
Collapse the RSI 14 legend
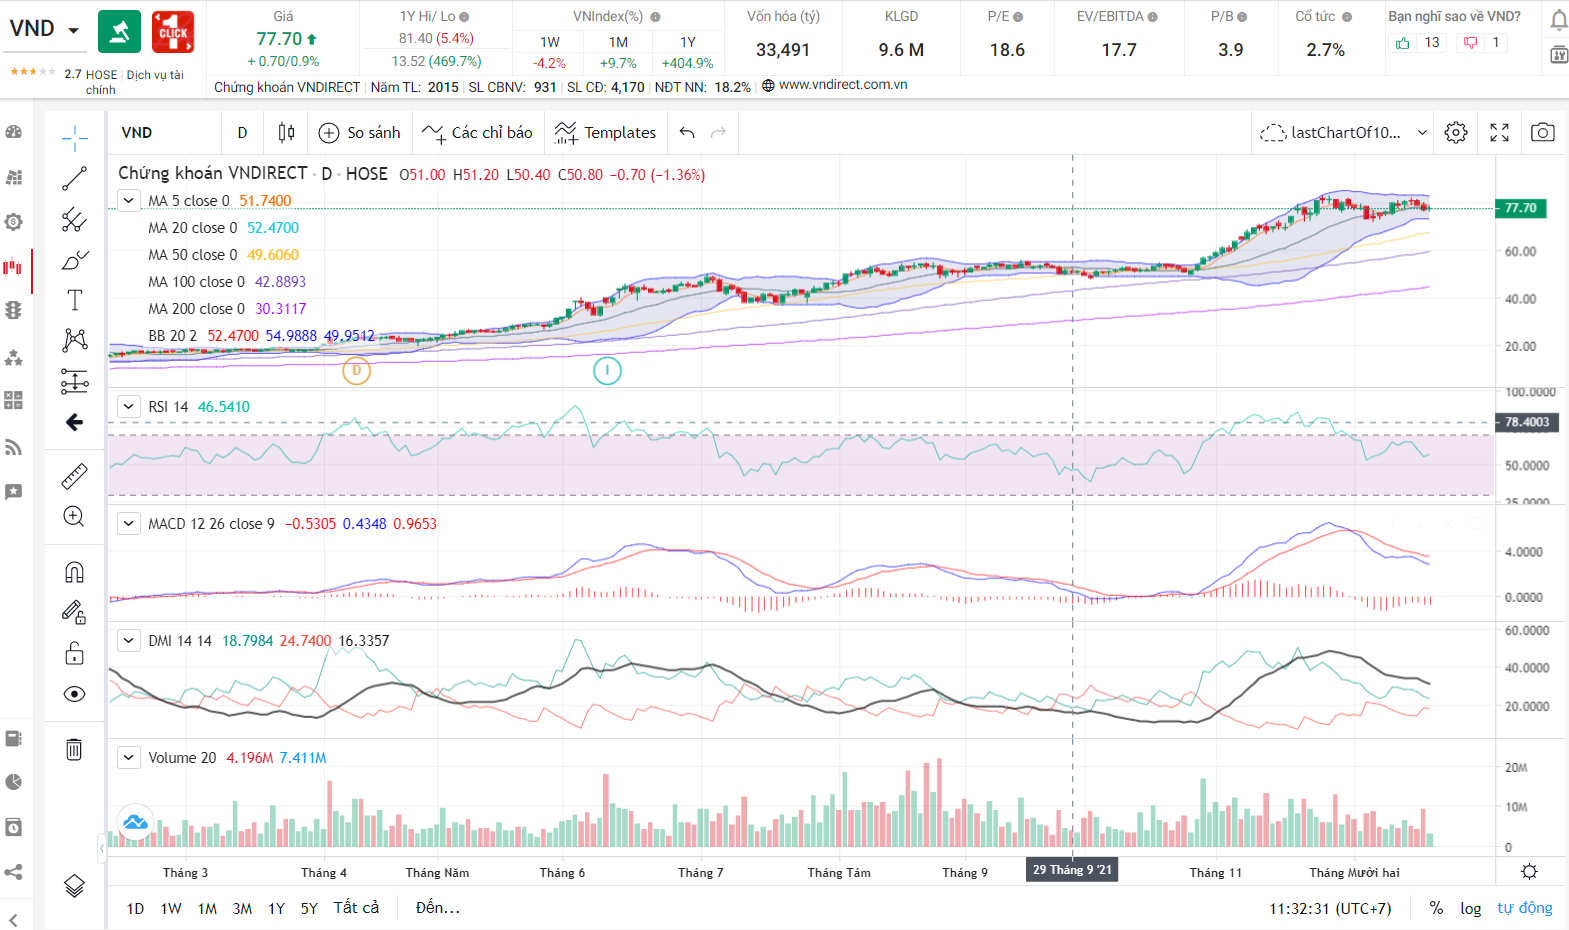pyautogui.click(x=129, y=406)
